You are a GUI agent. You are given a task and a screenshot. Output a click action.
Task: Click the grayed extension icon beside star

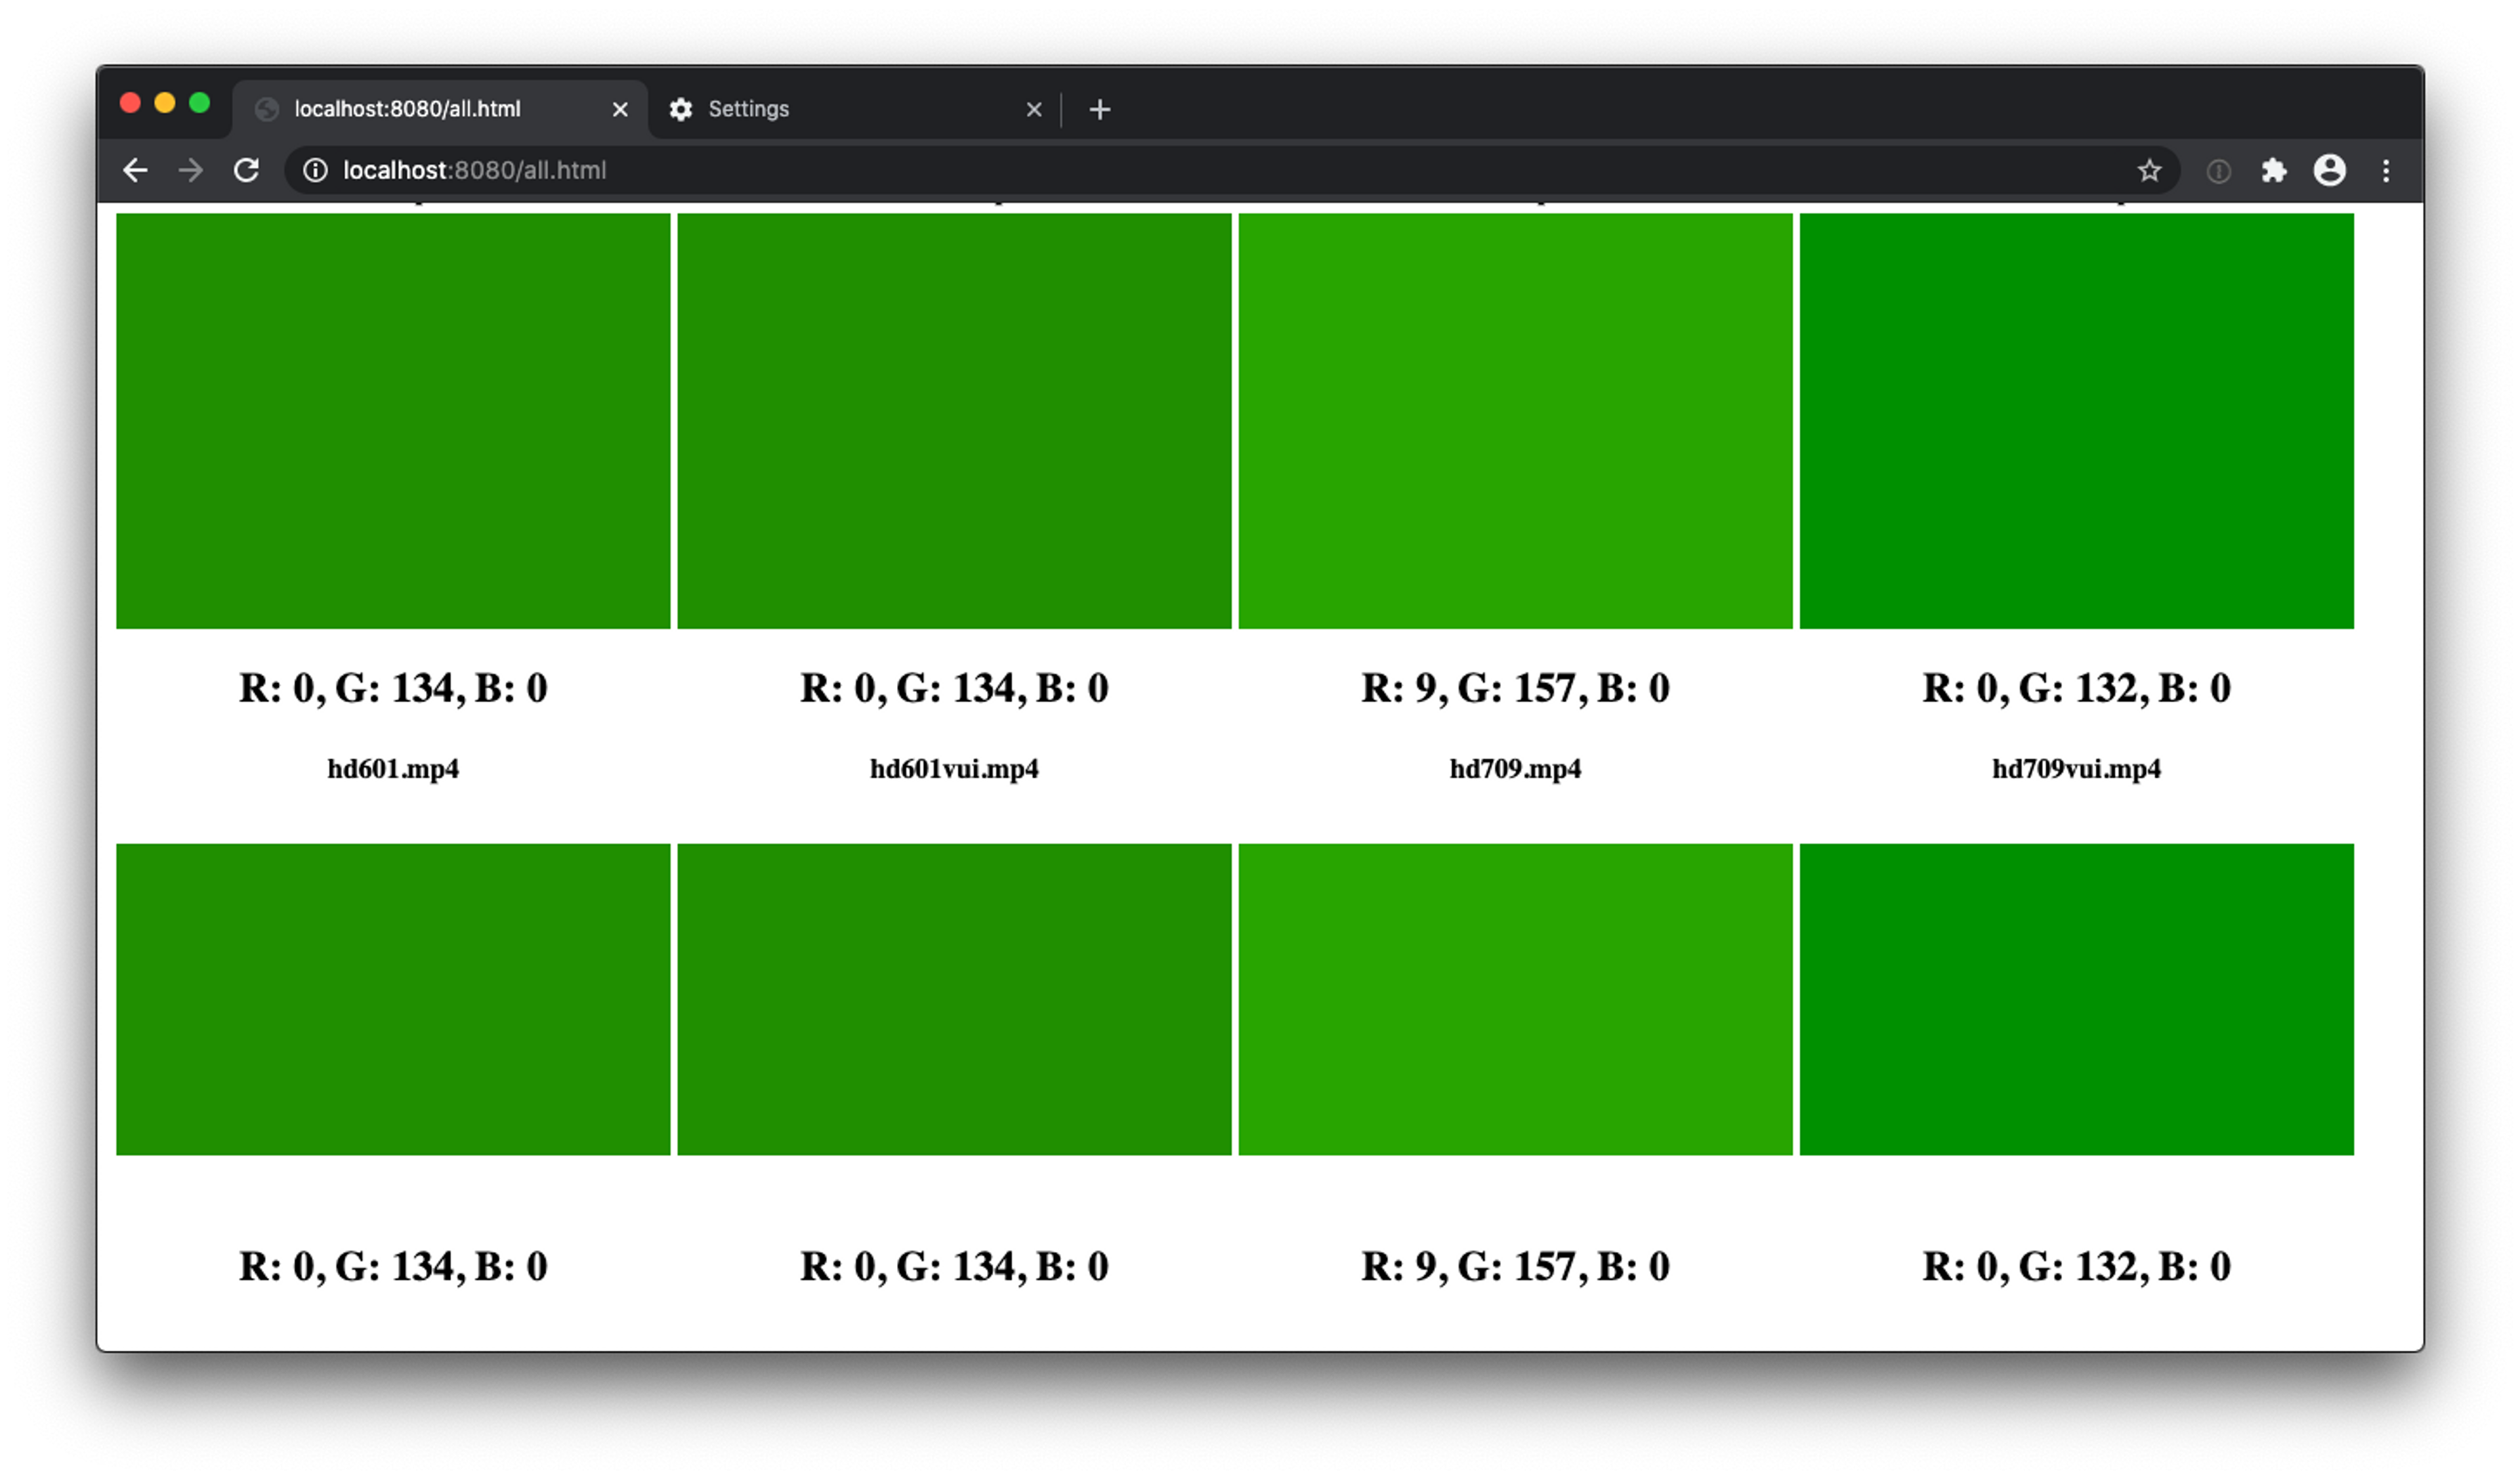point(2218,171)
